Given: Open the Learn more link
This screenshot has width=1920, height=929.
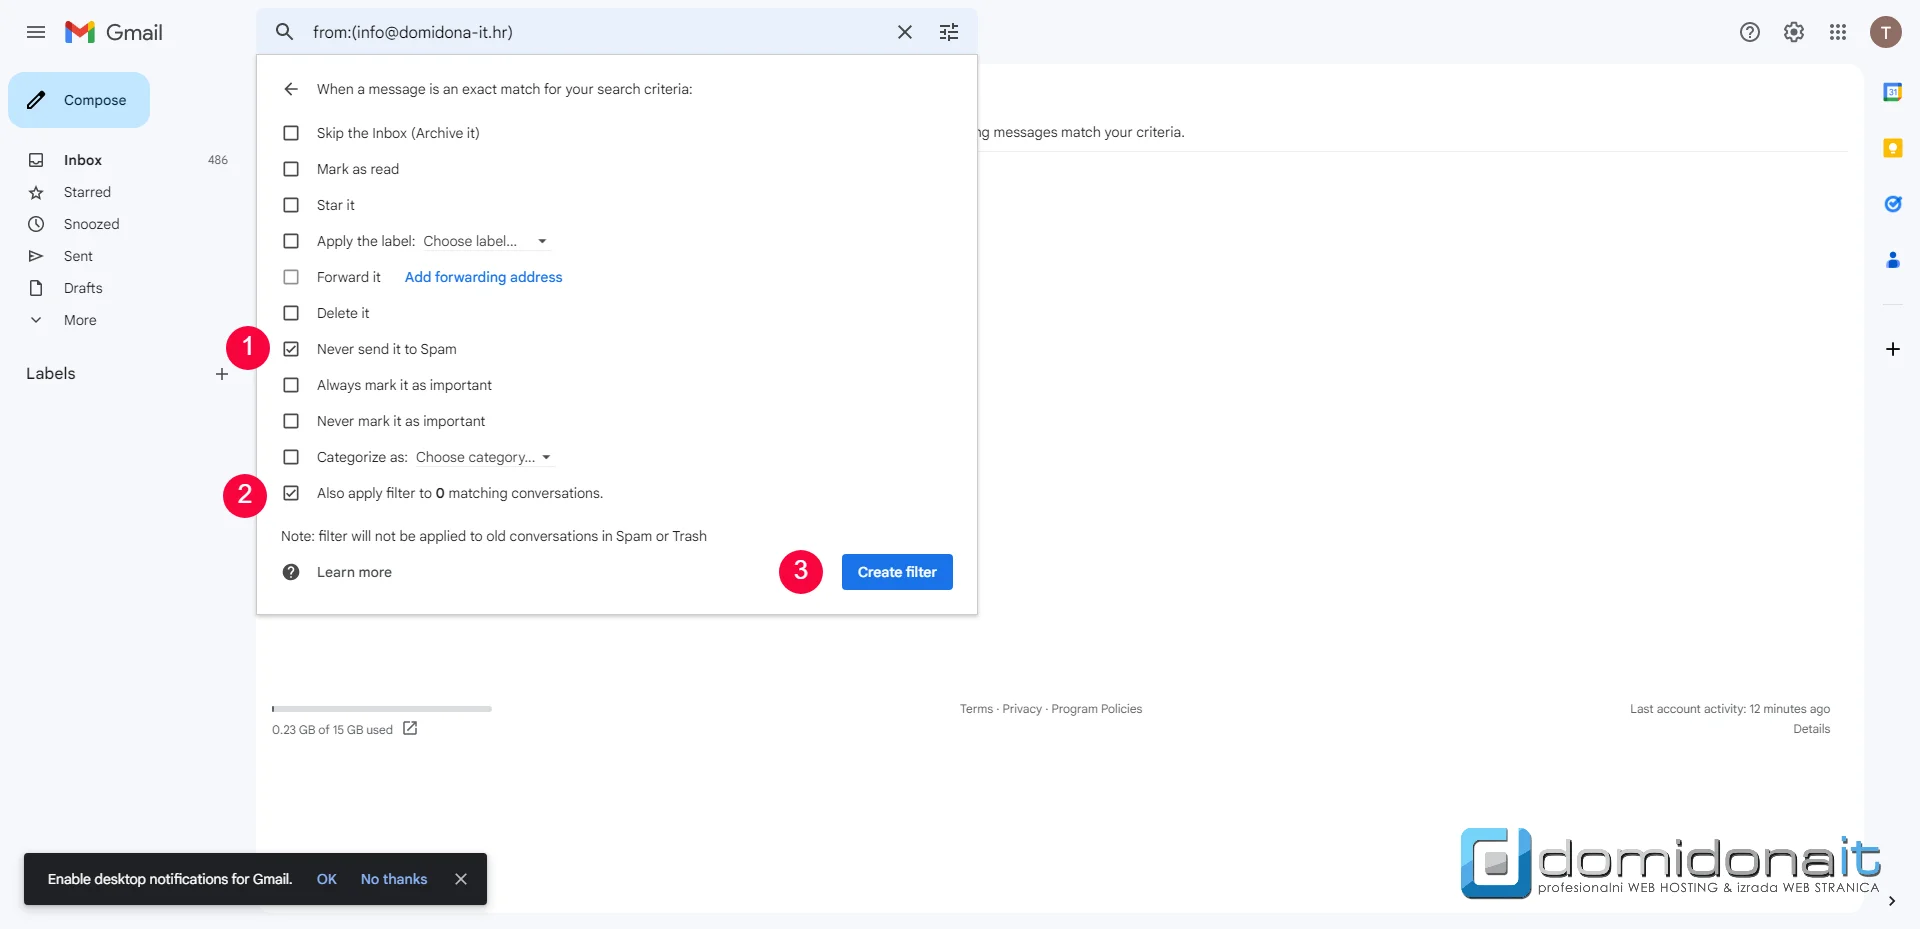Looking at the screenshot, I should (354, 572).
